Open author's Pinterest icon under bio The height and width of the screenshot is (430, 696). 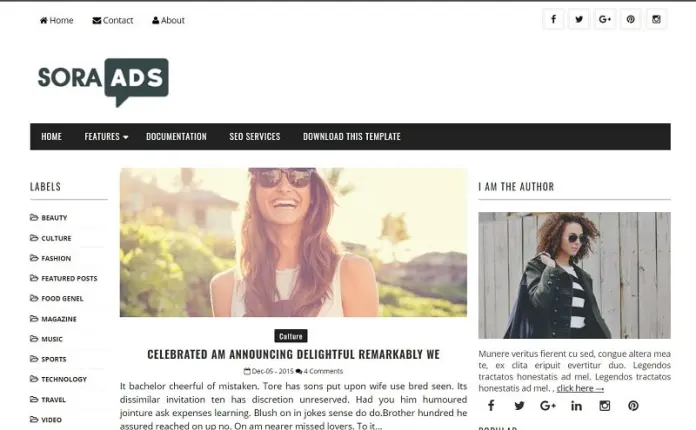click(633, 406)
